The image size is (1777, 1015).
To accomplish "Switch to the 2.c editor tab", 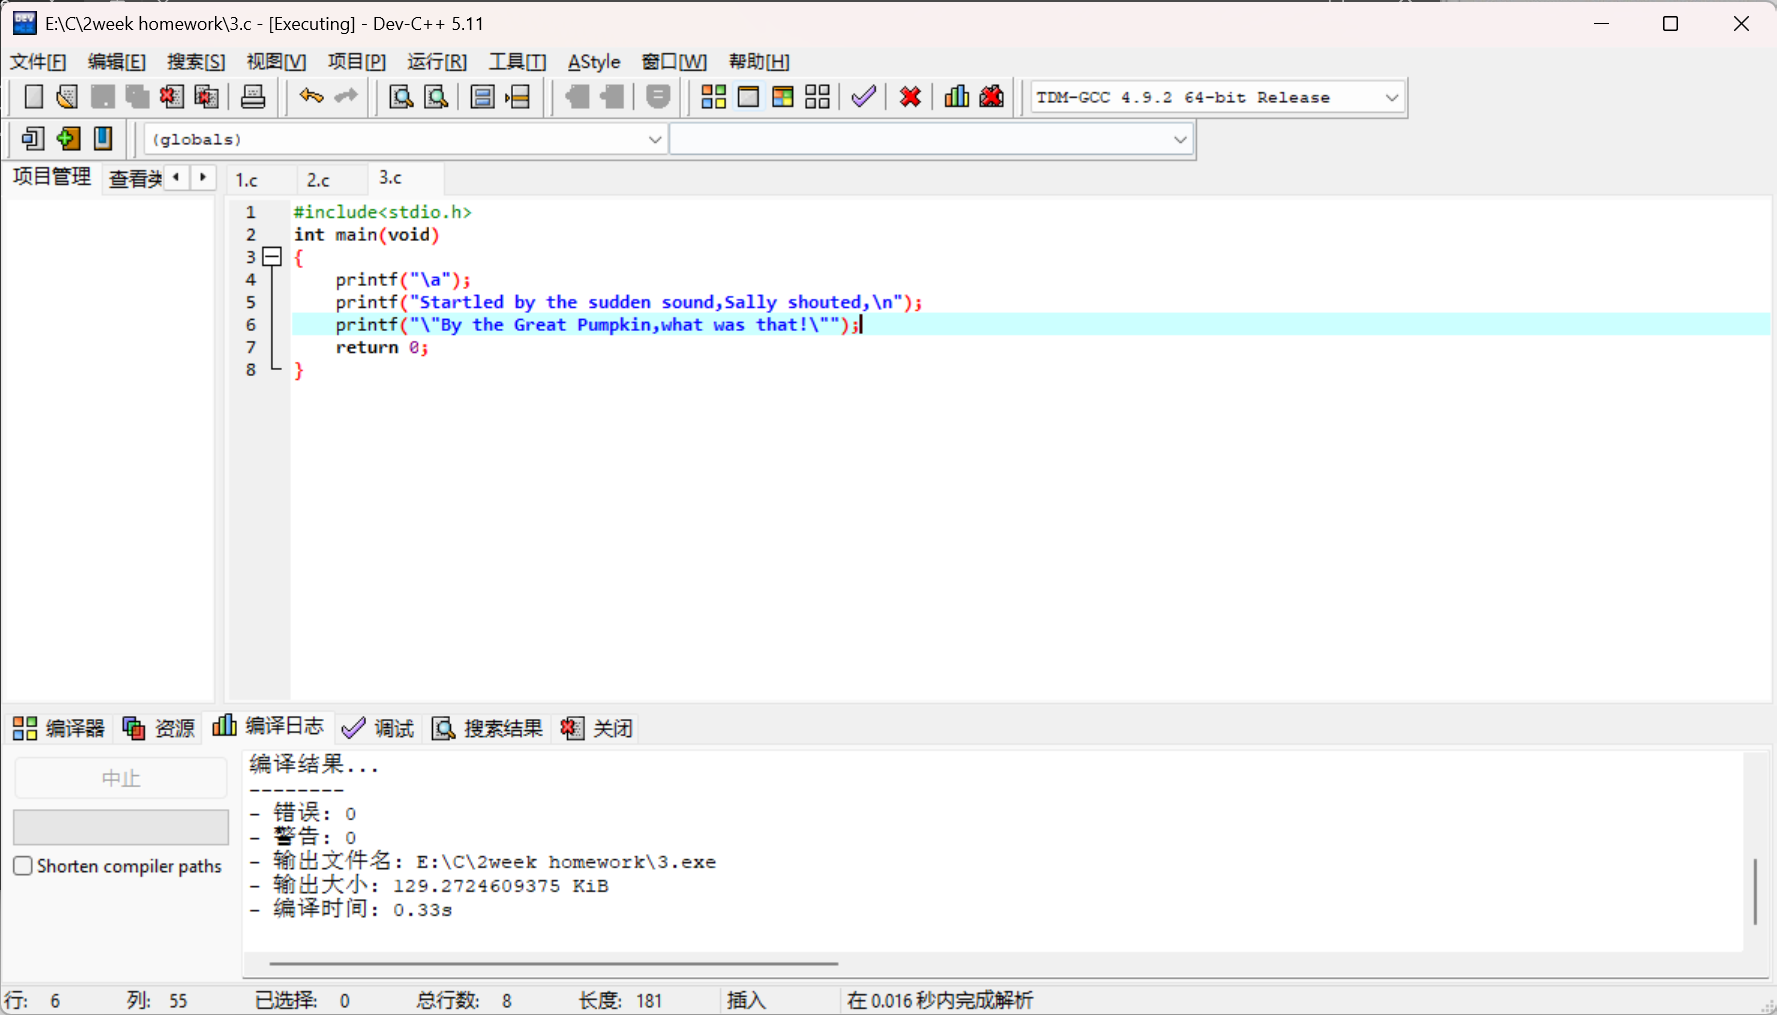I will tap(319, 180).
